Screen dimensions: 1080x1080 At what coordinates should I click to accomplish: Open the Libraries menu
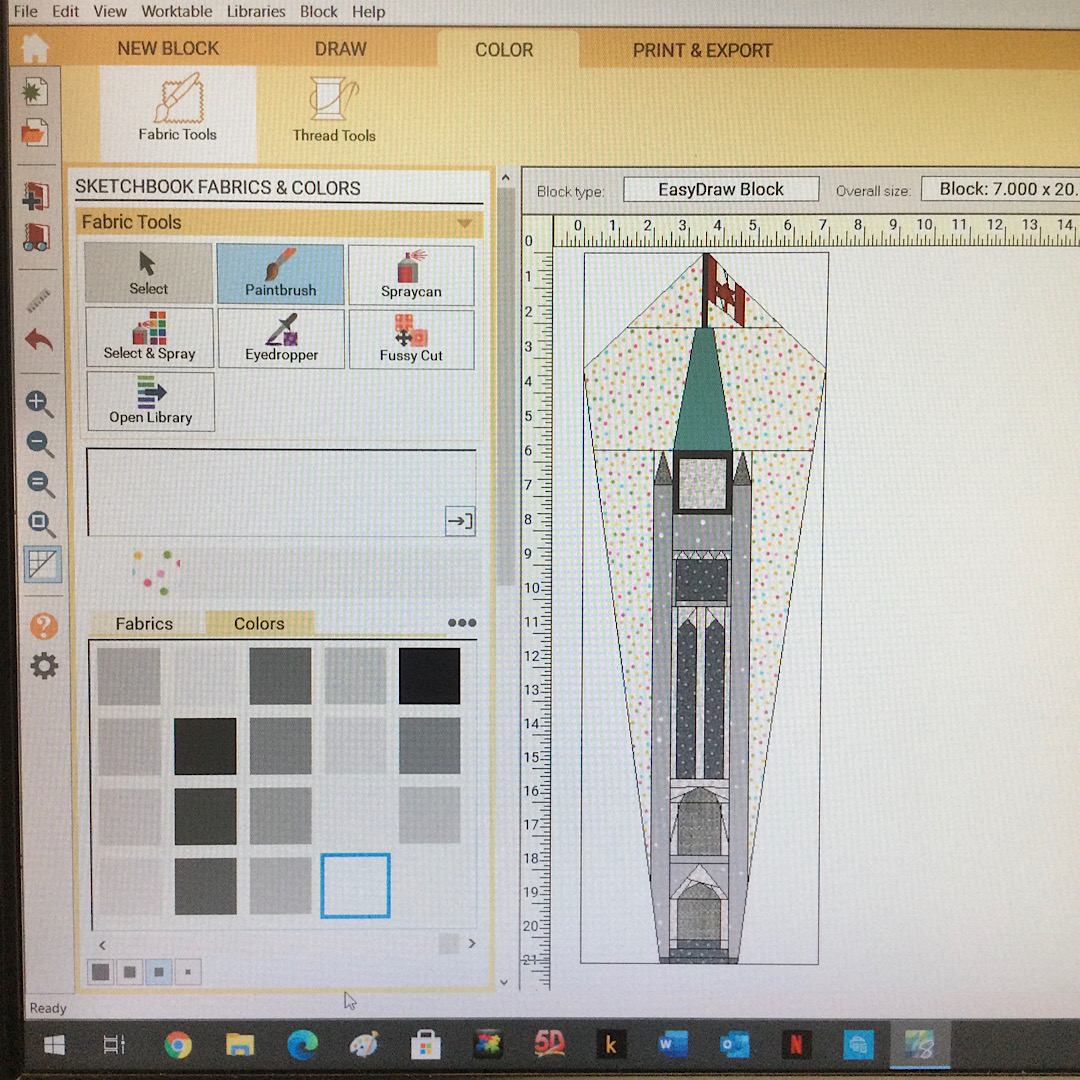tap(255, 11)
